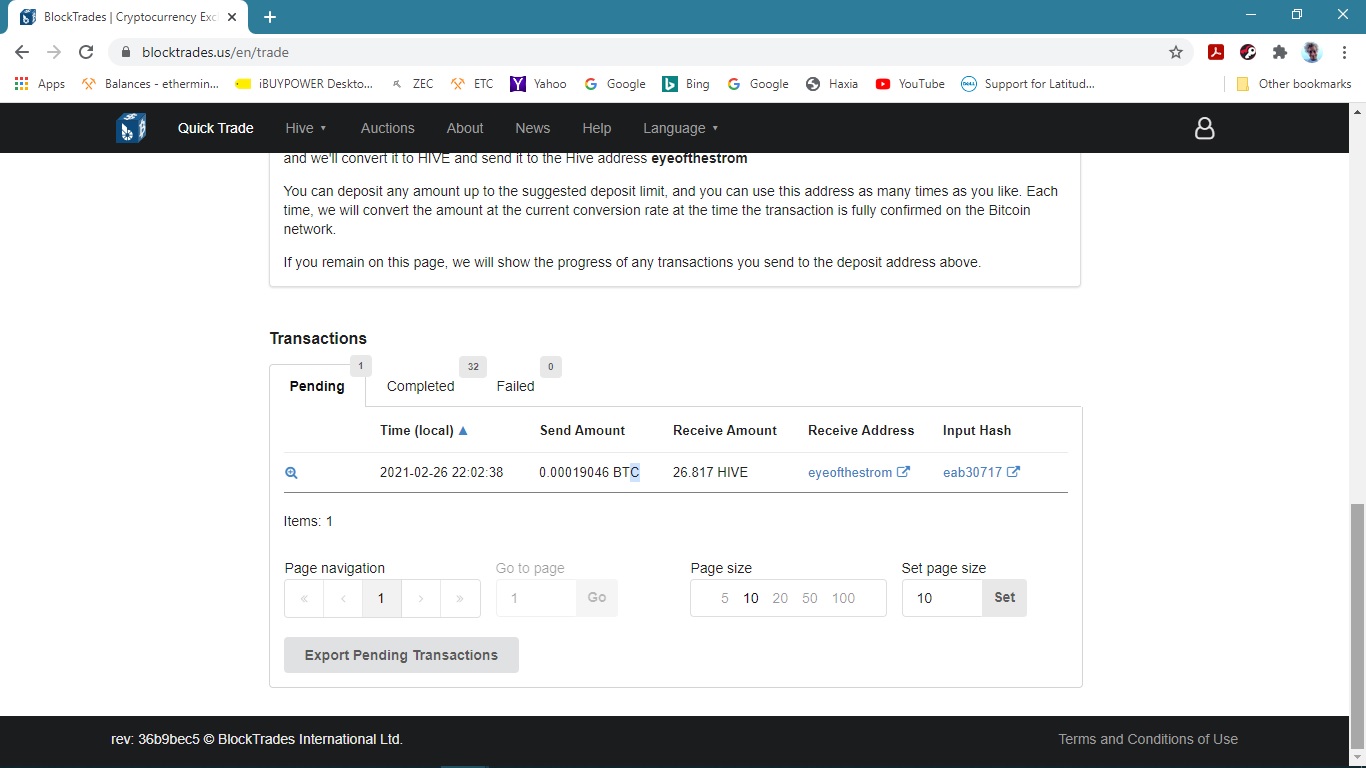Viewport: 1366px width, 768px height.
Task: Expand the Language dropdown menu
Action: [680, 128]
